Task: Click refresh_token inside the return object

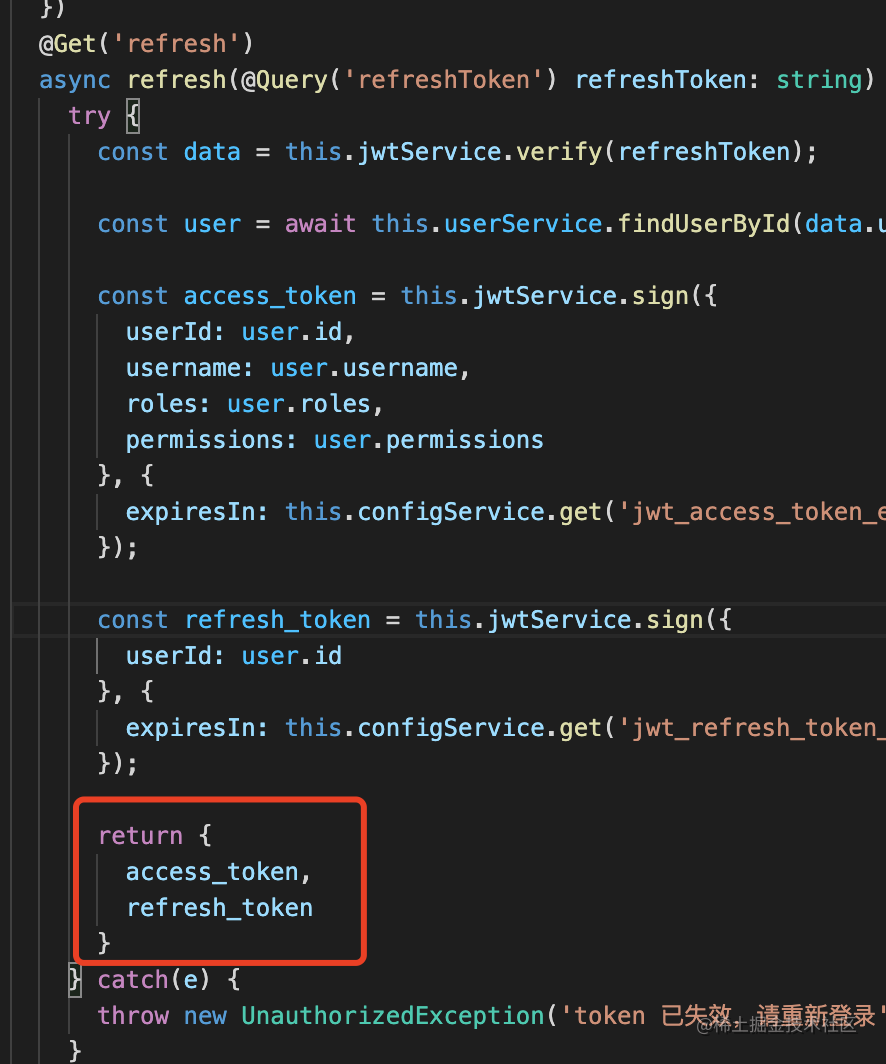Action: pos(219,908)
